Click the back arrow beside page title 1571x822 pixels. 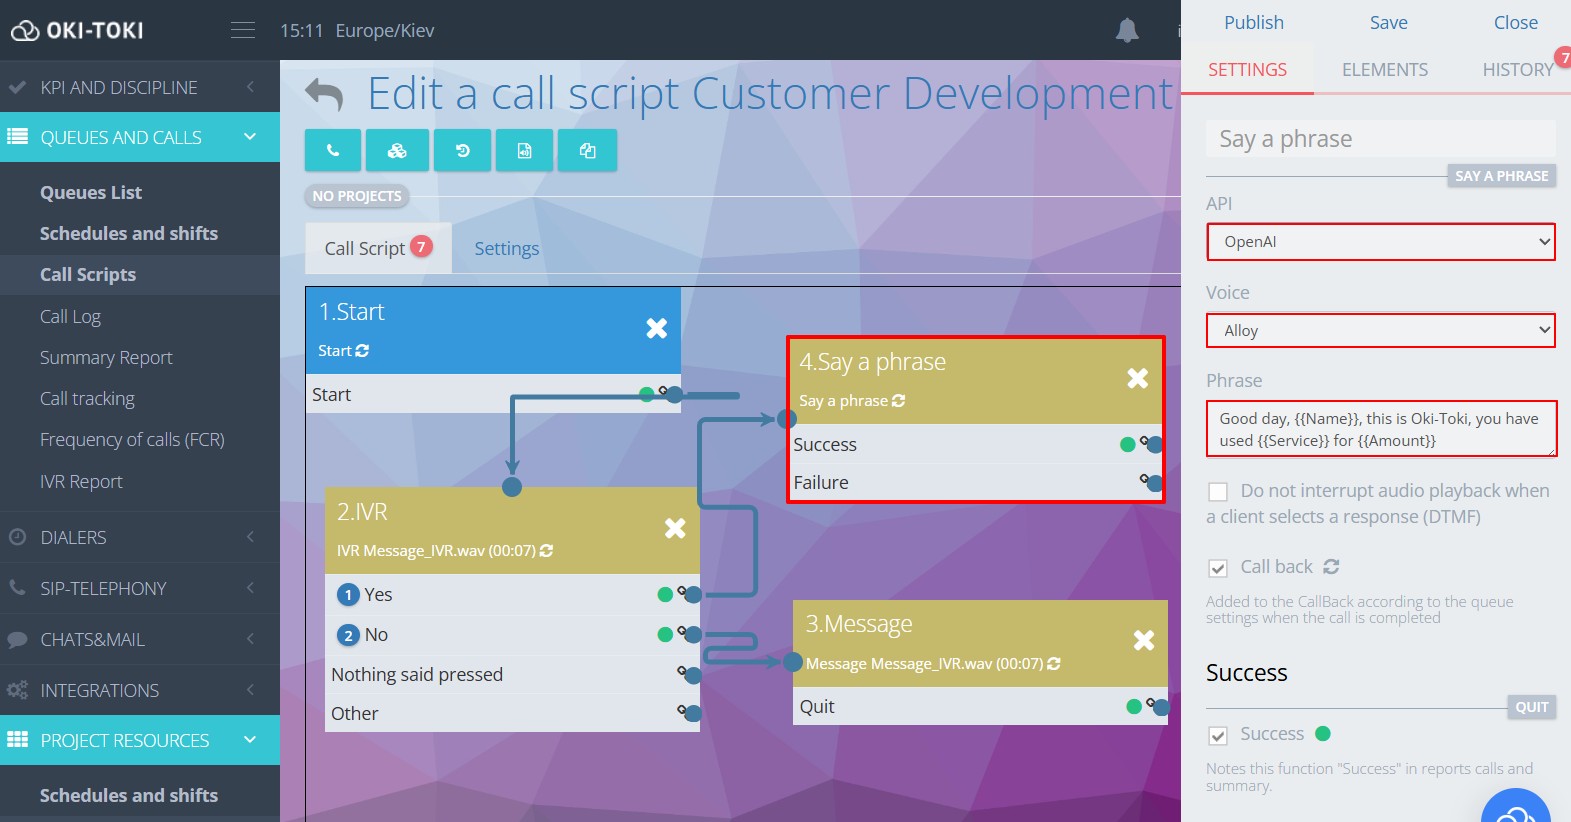pos(324,95)
